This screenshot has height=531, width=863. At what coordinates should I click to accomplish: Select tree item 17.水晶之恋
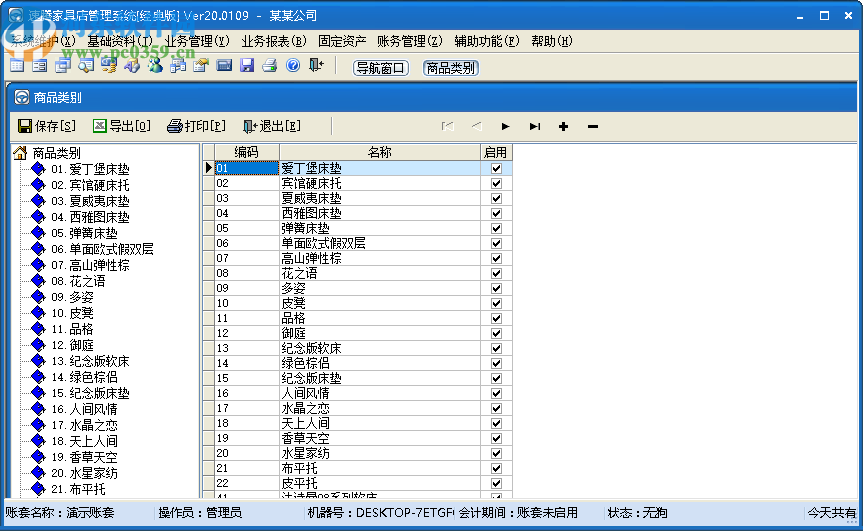(x=84, y=425)
